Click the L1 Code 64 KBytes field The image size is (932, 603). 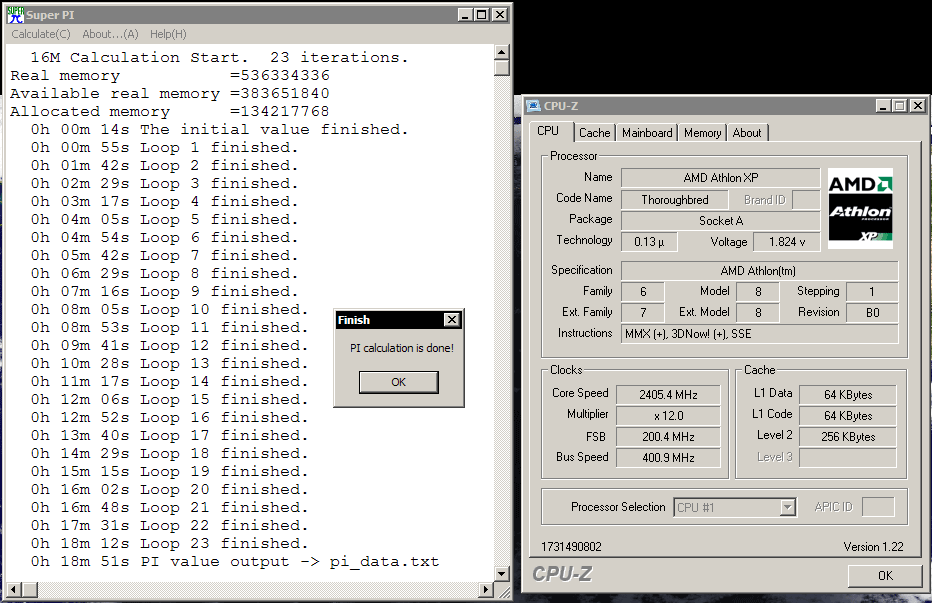[x=848, y=416]
